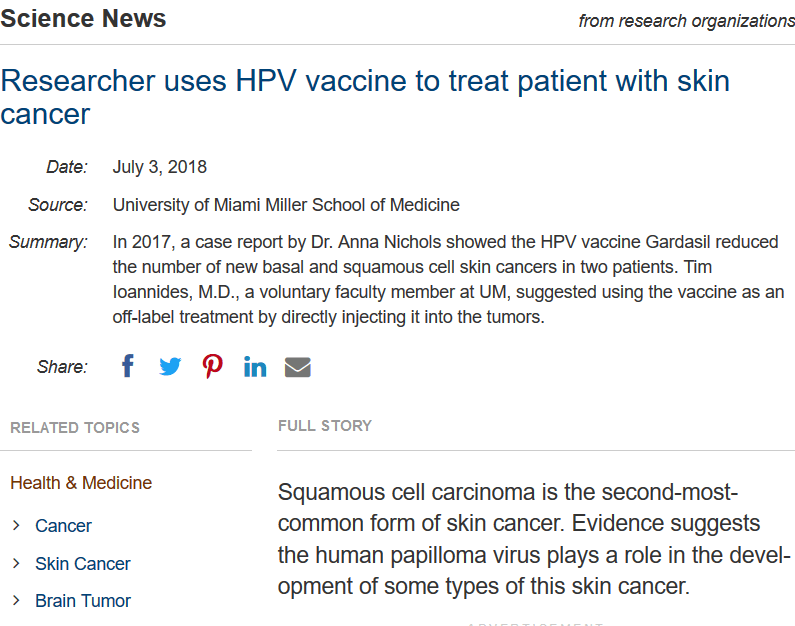The image size is (795, 626).
Task: Share the story on LinkedIn
Action: click(x=255, y=366)
